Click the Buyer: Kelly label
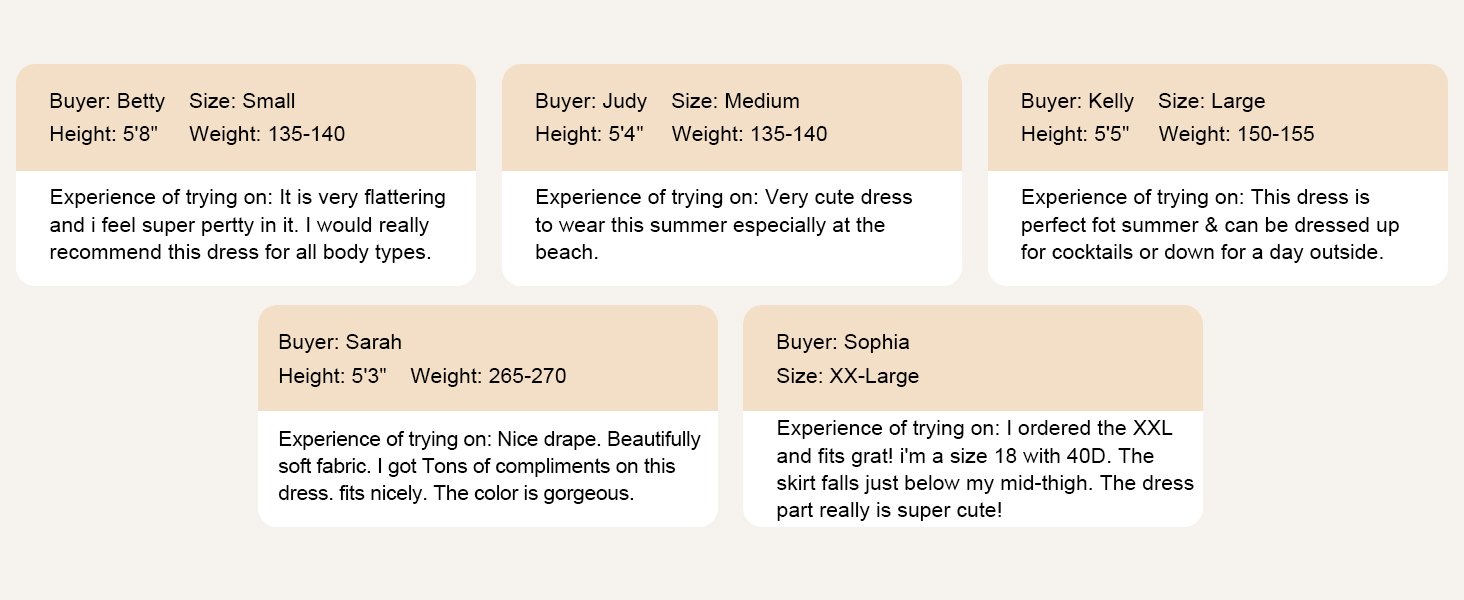The width and height of the screenshot is (1464, 600). point(1077,101)
